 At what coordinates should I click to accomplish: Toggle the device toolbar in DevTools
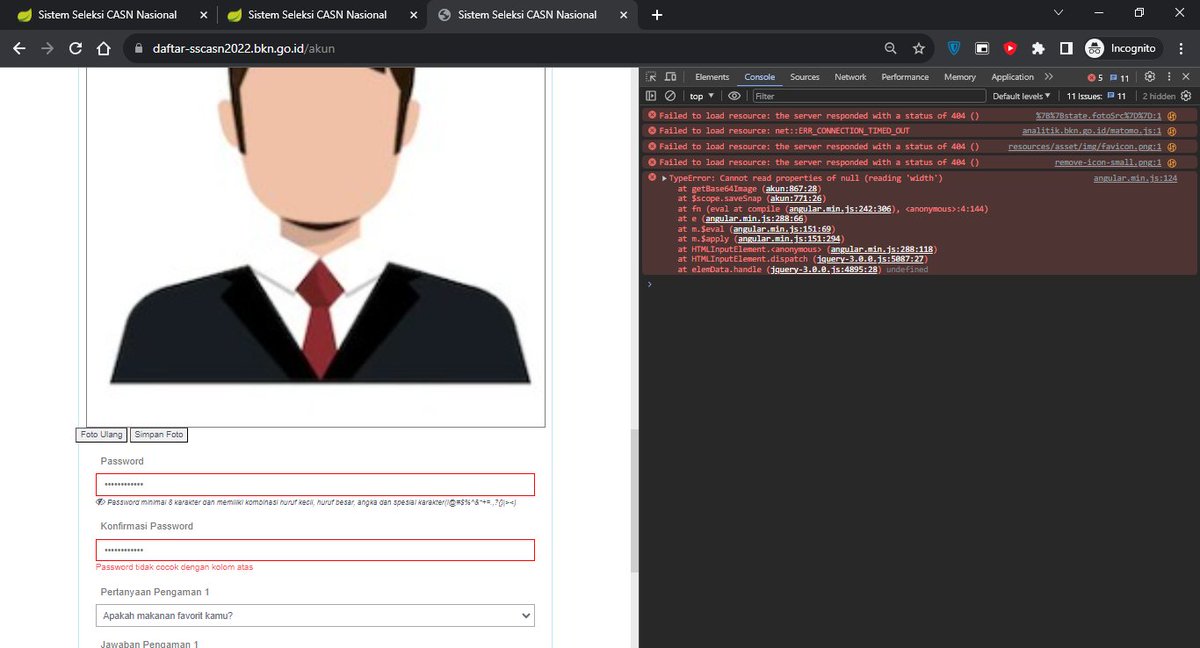671,77
